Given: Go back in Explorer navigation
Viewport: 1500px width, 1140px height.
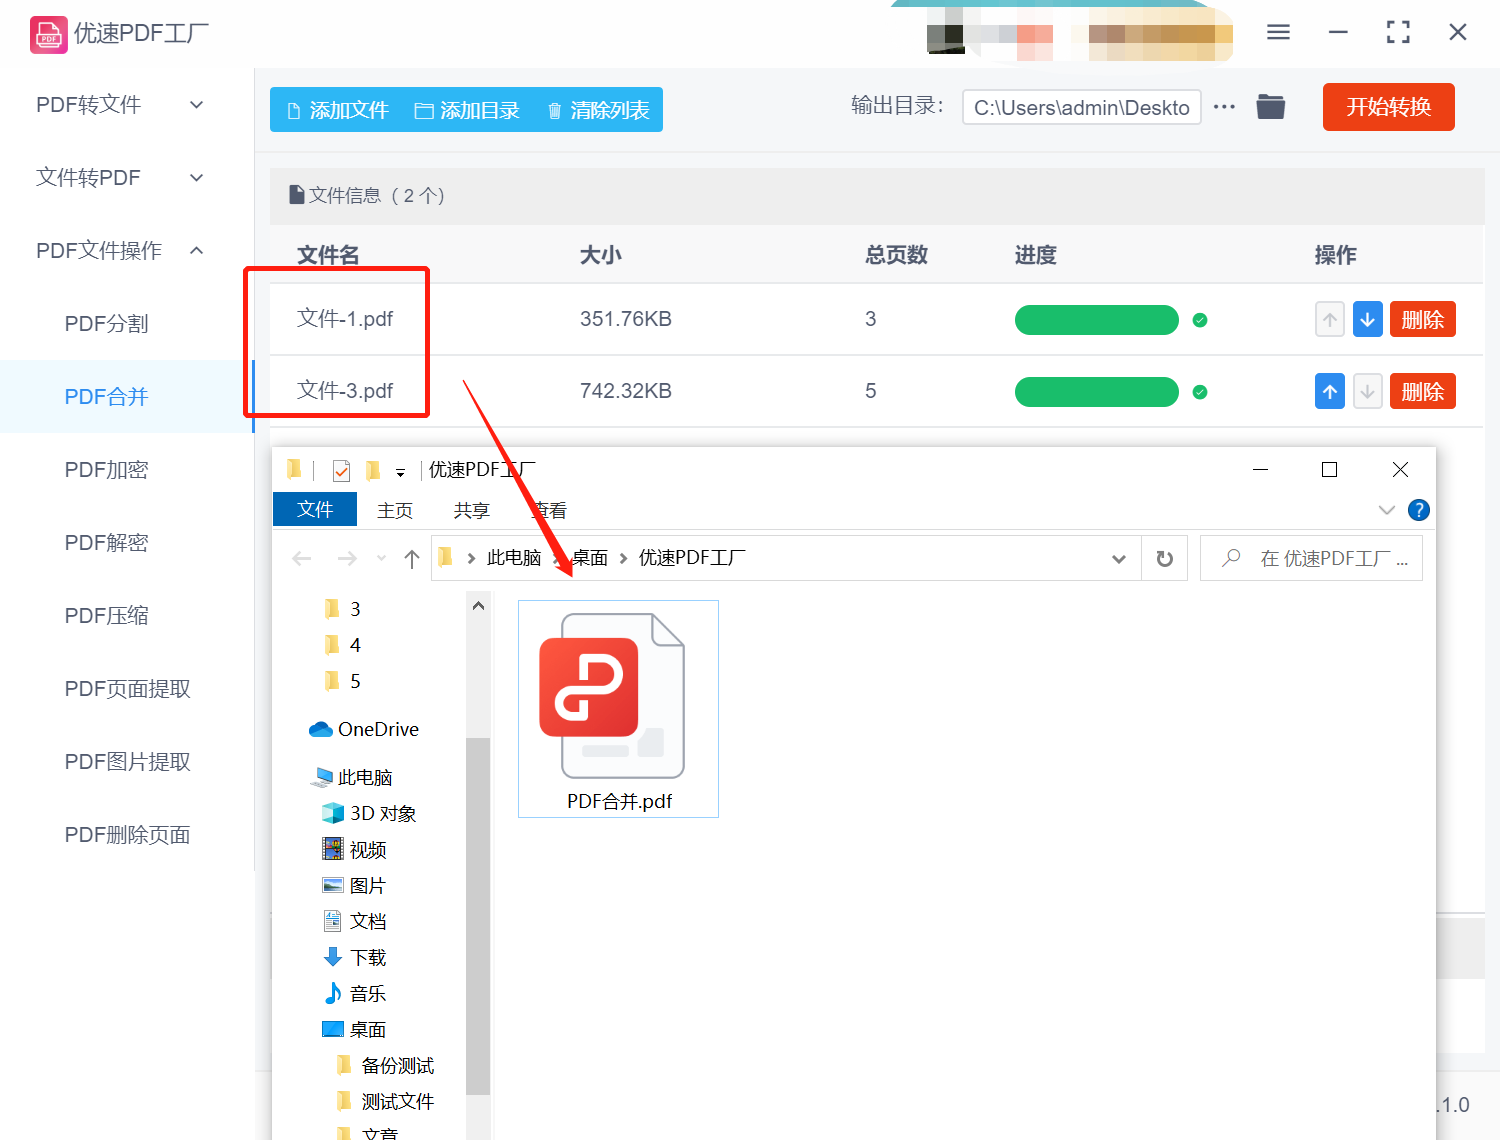Looking at the screenshot, I should pos(302,558).
